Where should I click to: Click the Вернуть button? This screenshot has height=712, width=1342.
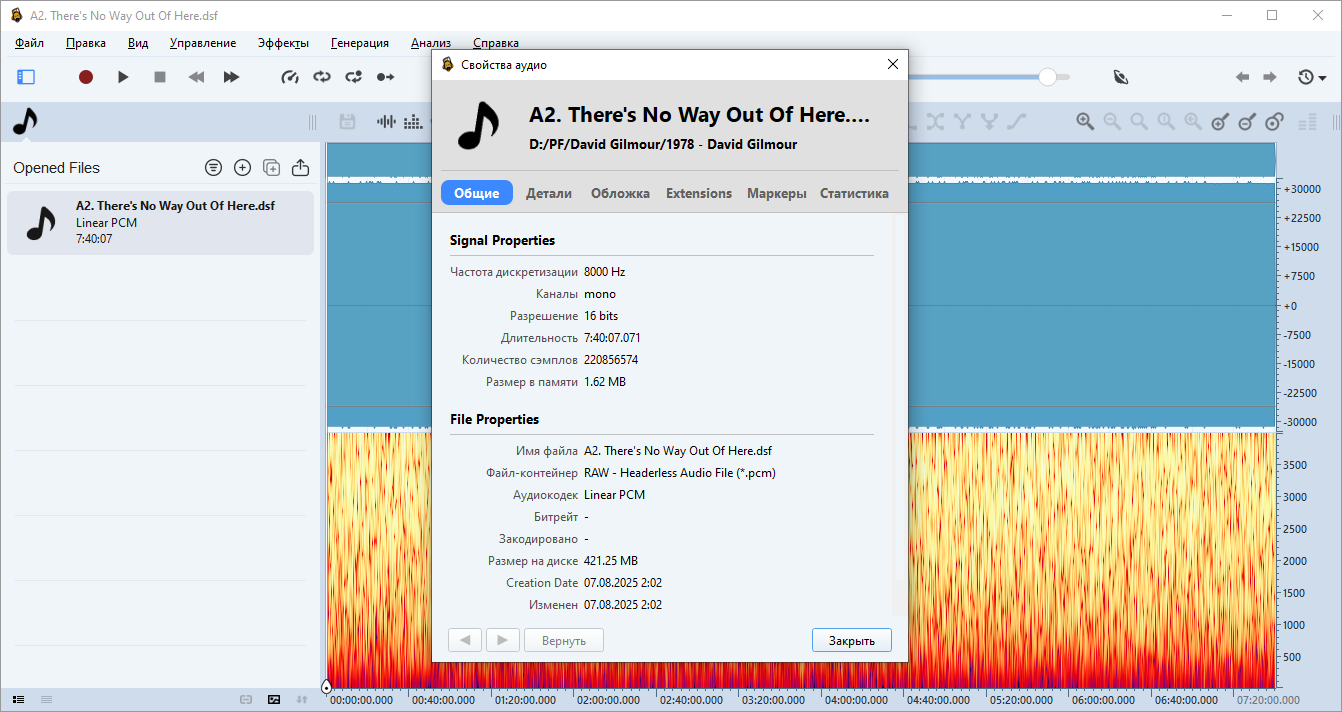(564, 640)
